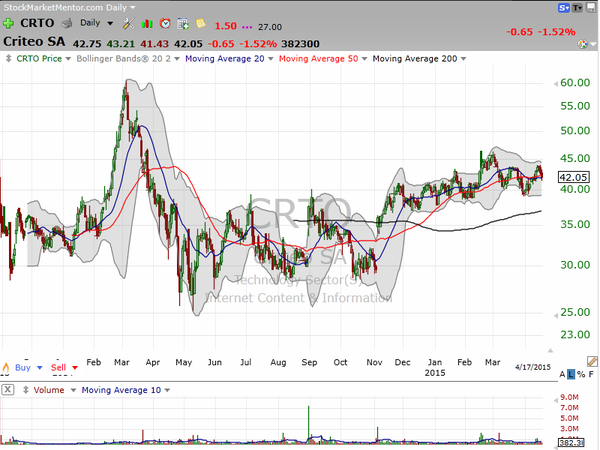Viewport: 600px width, 450px height.
Task: Click the CRTO ticker symbol
Action: (x=37, y=23)
